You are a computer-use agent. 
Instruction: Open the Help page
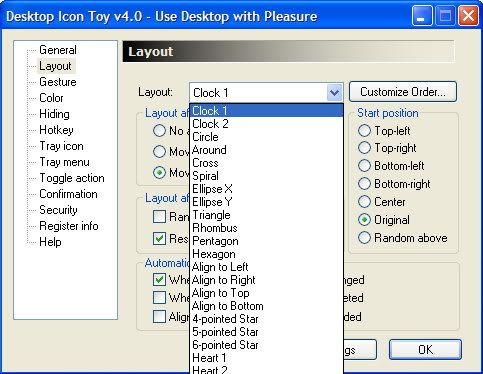pos(50,242)
